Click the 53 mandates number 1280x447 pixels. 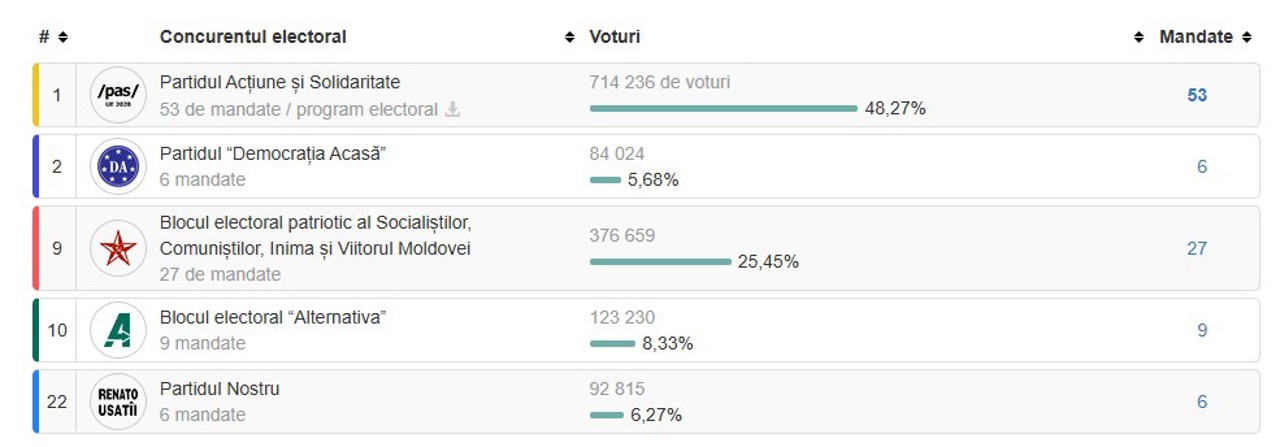coord(1197,95)
